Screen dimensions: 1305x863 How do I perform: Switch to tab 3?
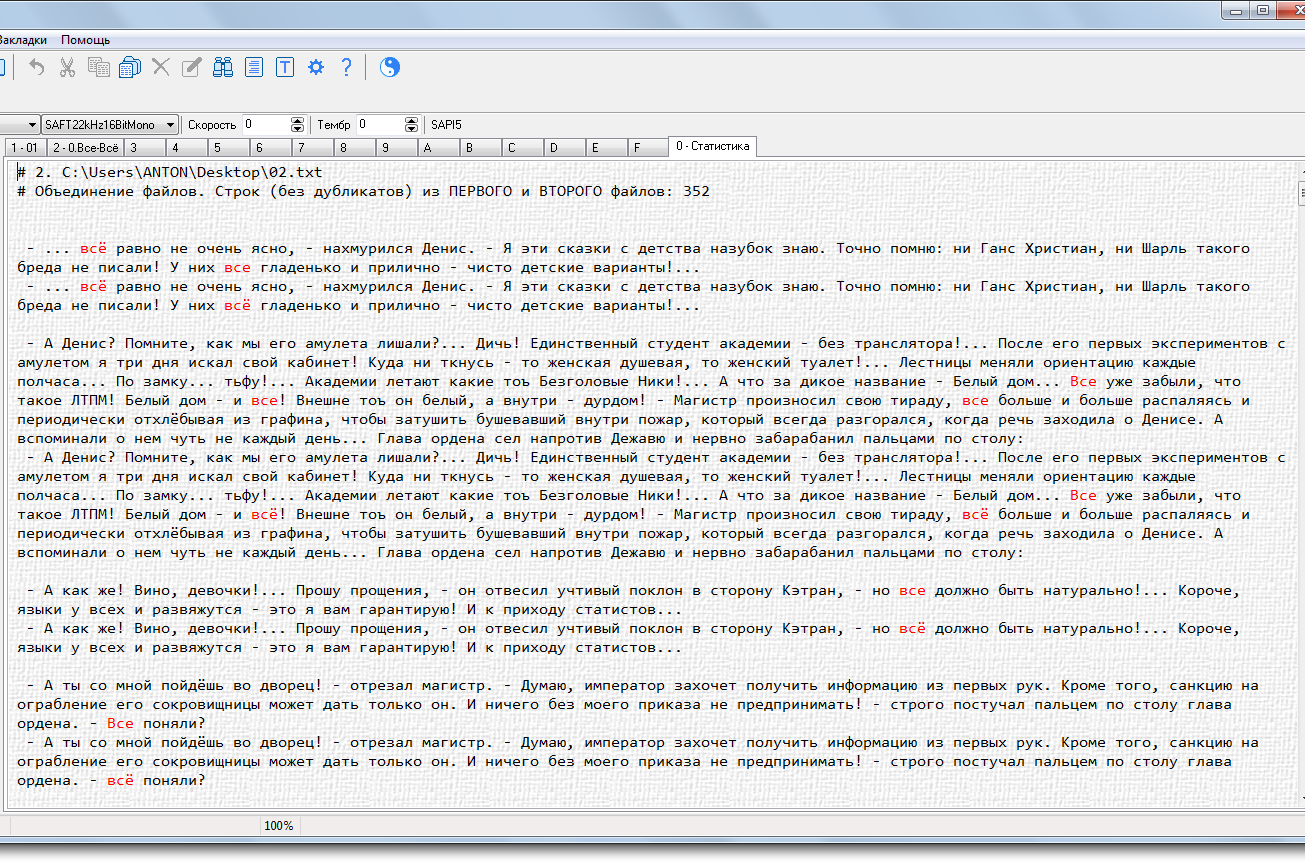tap(145, 147)
